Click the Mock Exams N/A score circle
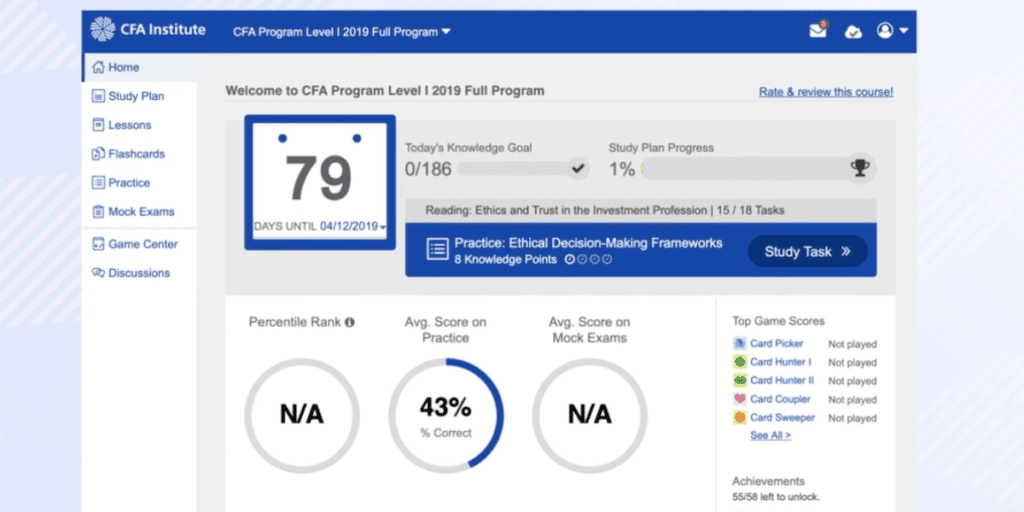Screen dimensions: 1024x512 590,414
